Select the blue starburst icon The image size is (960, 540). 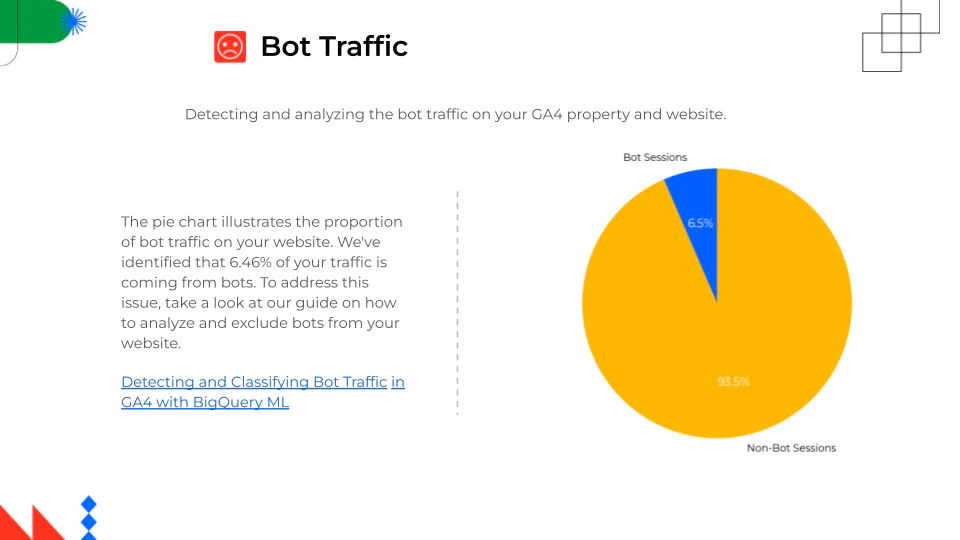tap(74, 21)
